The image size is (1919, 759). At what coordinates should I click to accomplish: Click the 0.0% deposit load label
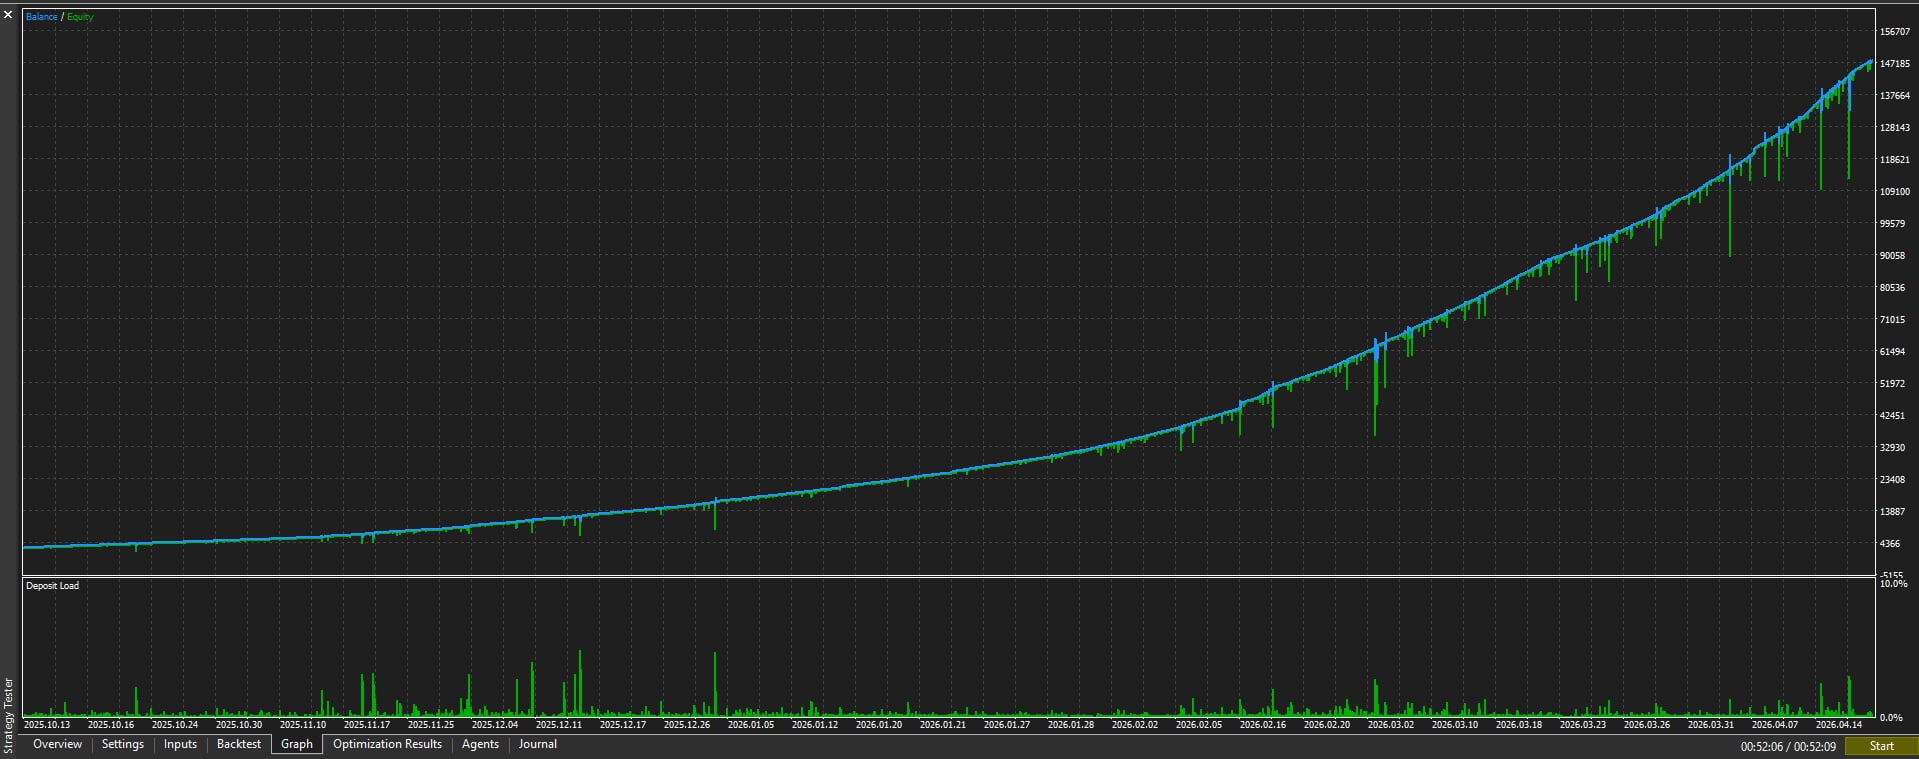coord(1891,718)
